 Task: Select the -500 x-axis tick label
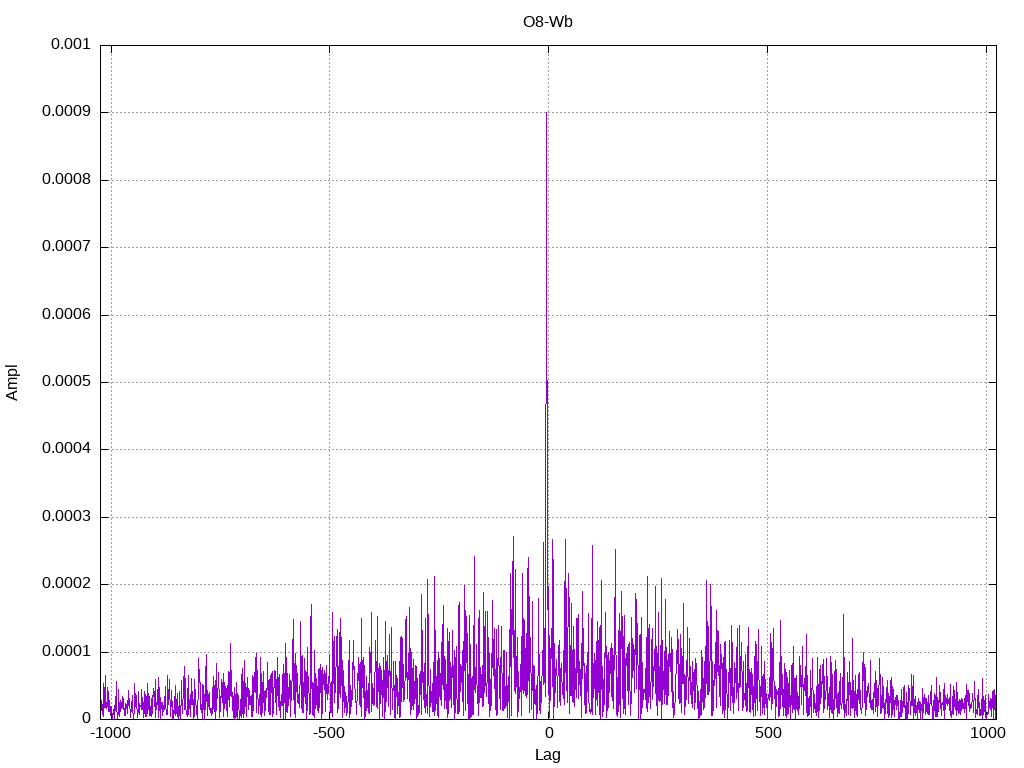[328, 733]
